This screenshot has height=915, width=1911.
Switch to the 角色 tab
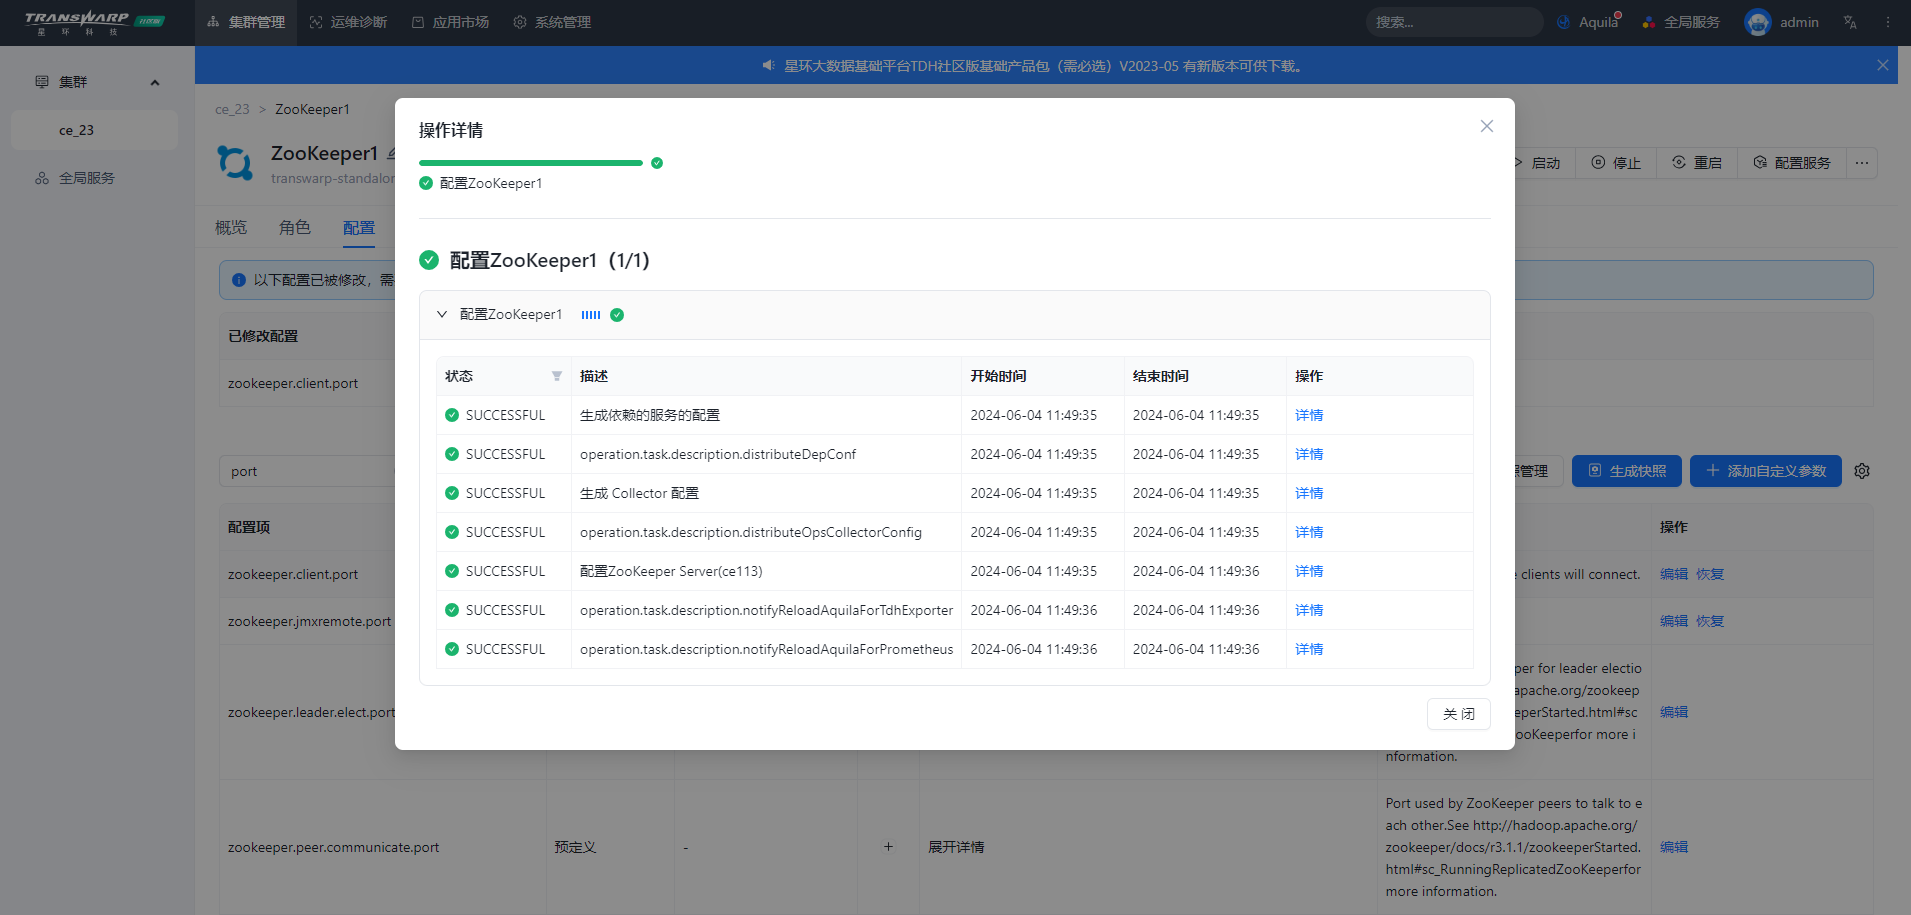click(295, 228)
